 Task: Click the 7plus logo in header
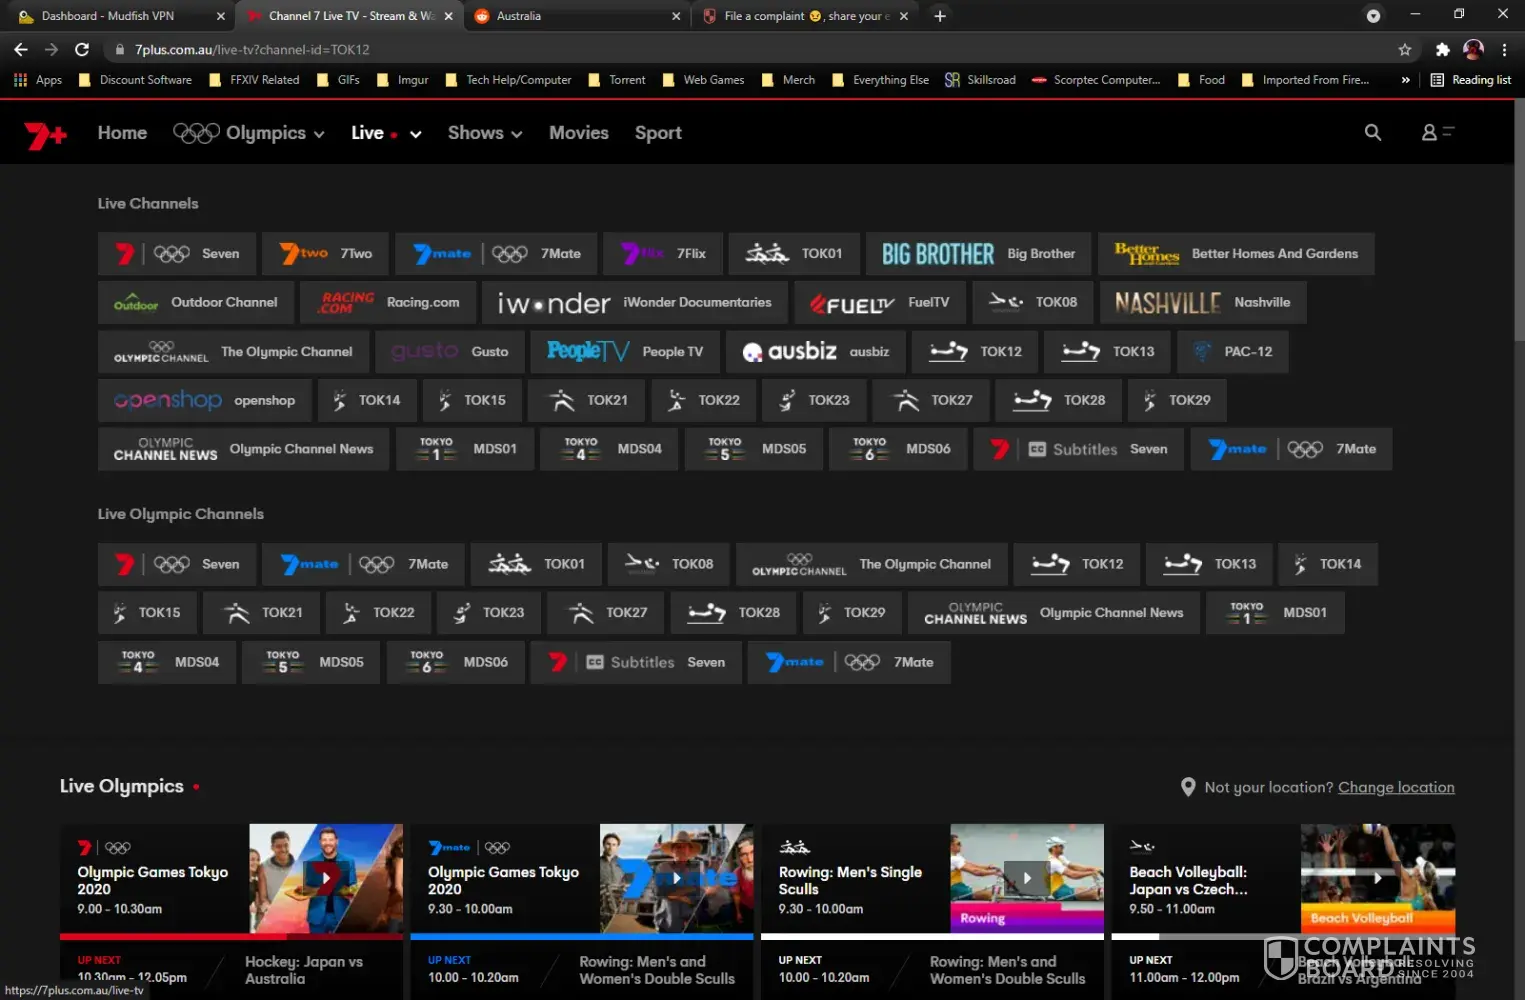click(45, 134)
